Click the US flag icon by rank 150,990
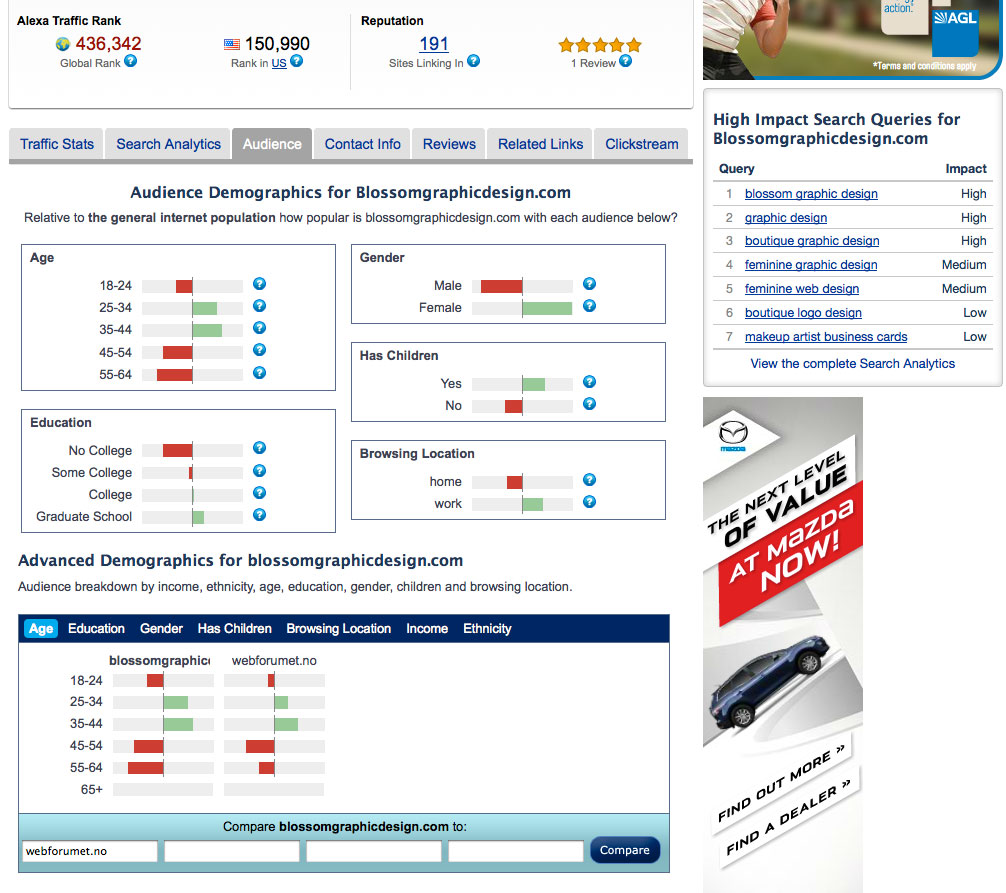Image resolution: width=1006 pixels, height=893 pixels. (x=232, y=44)
